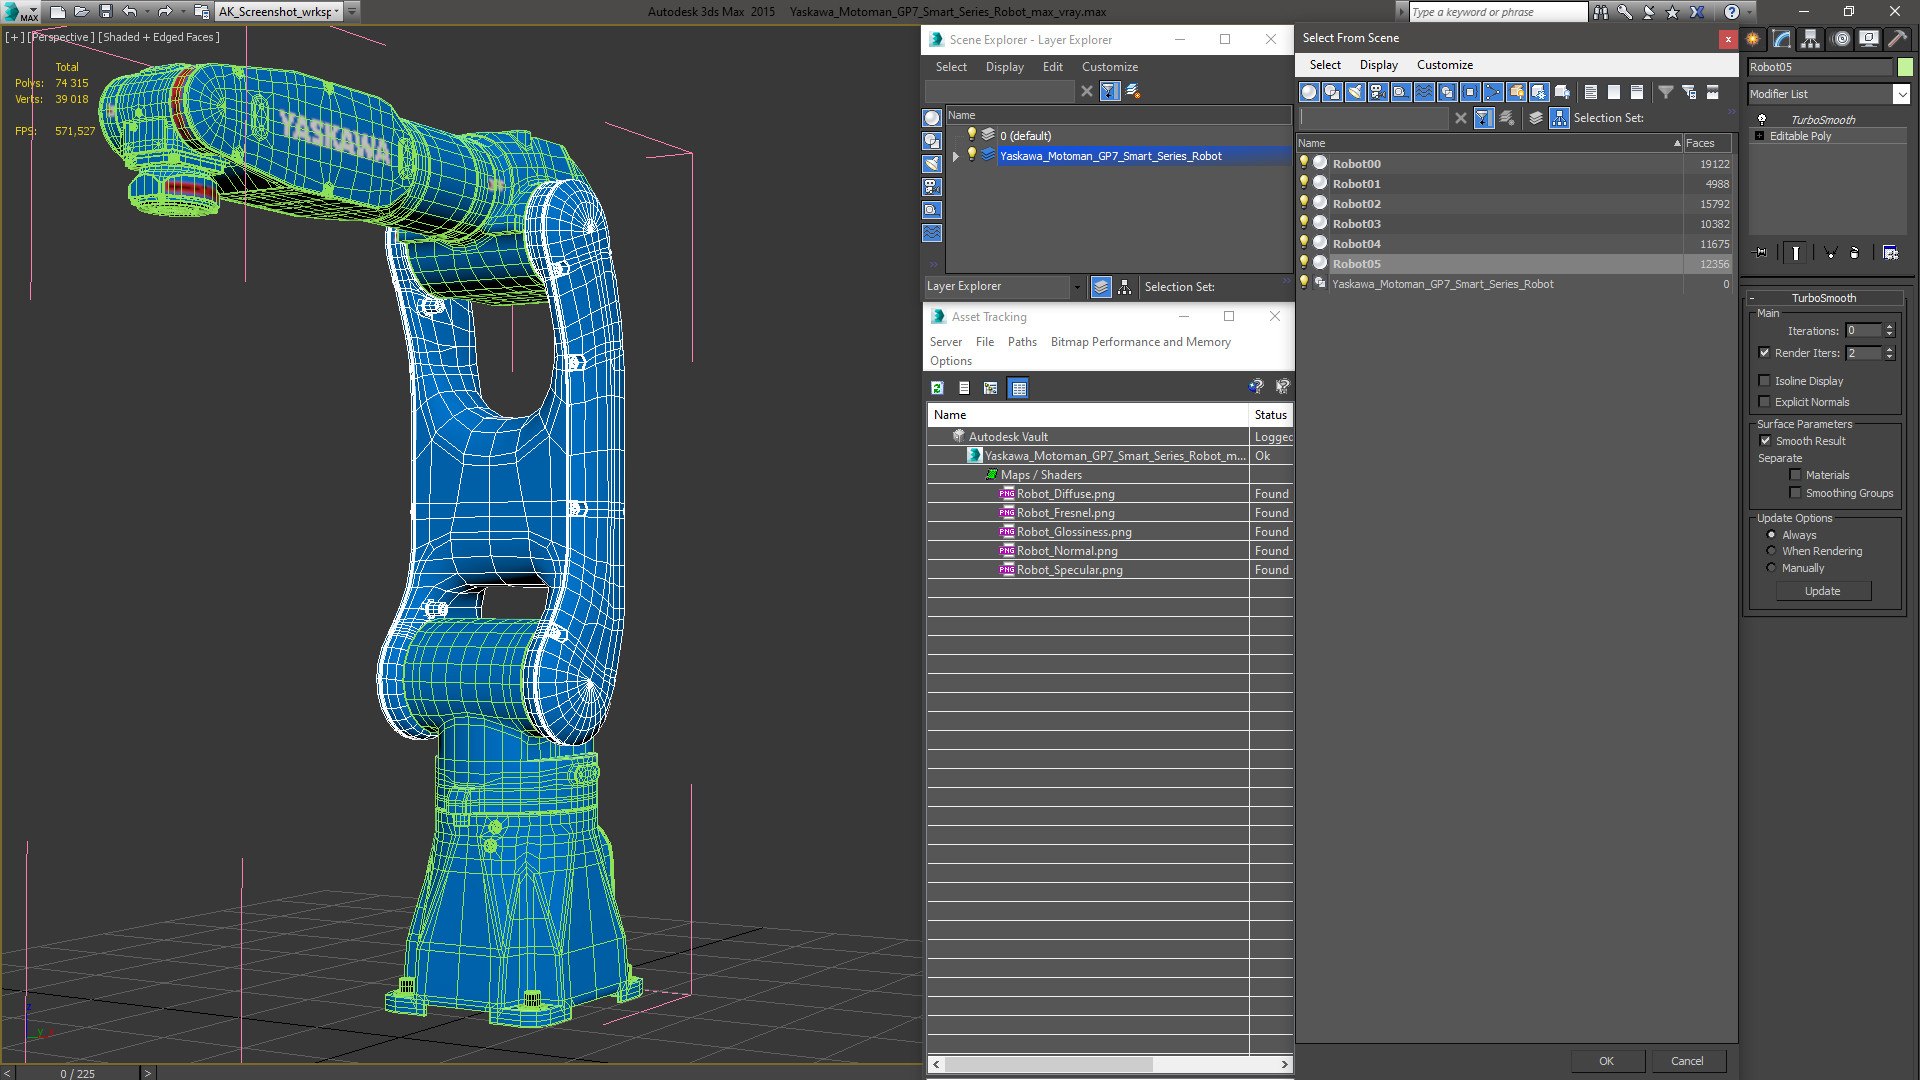Screen dimensions: 1920x1080
Task: Uncheck the Render Iters checkbox
Action: click(1764, 353)
